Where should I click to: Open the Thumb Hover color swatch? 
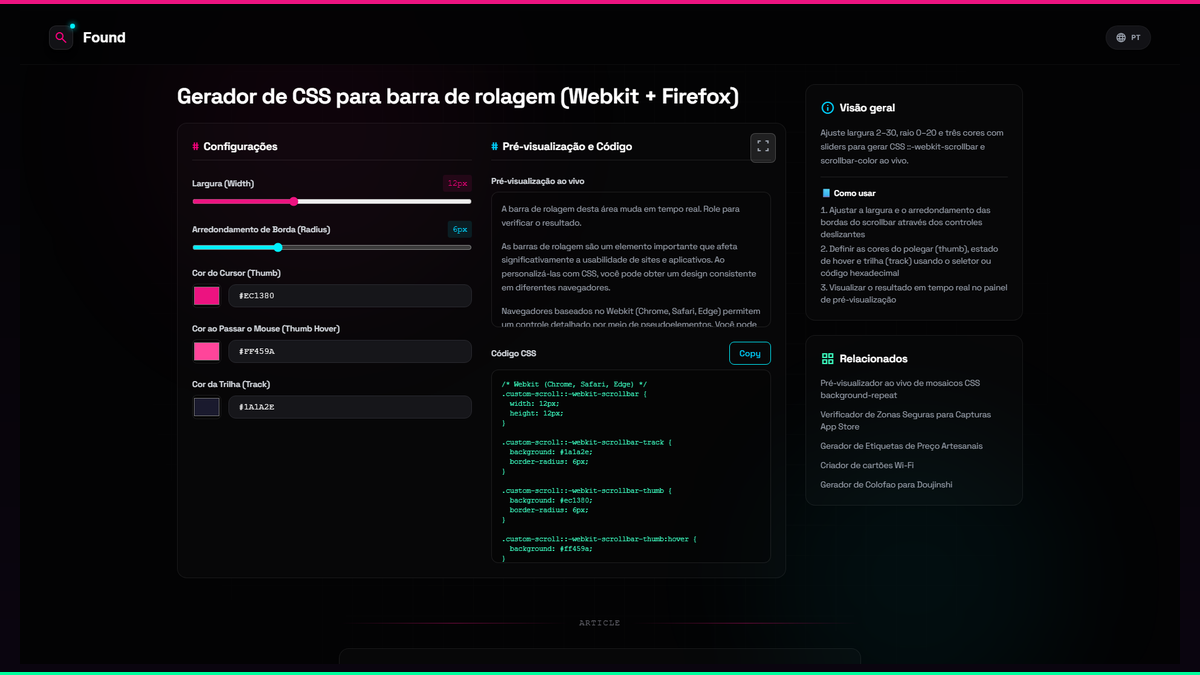click(207, 351)
